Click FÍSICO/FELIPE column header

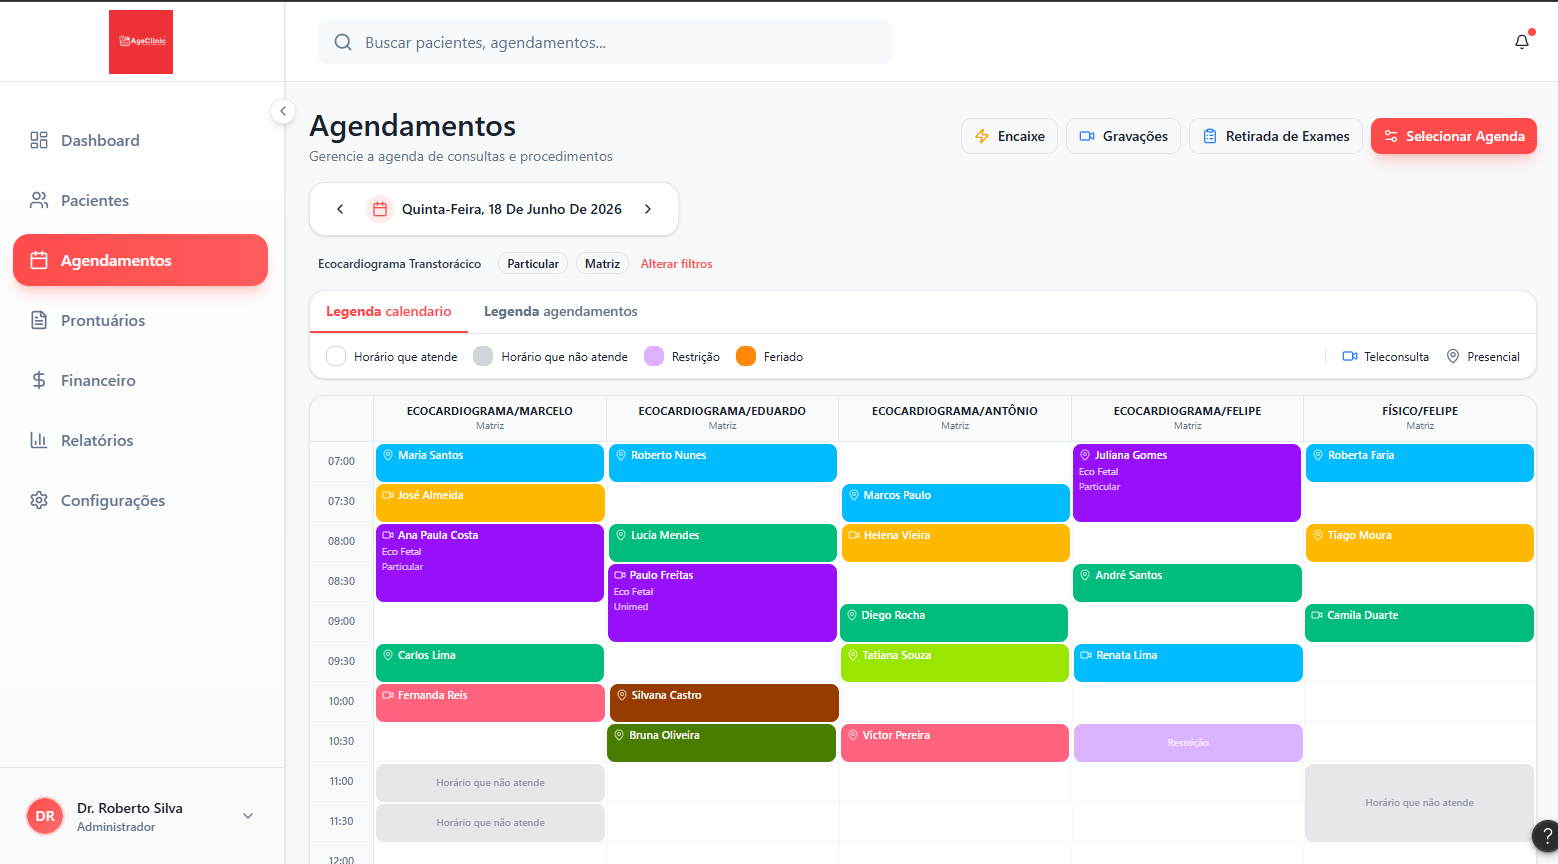(1420, 418)
